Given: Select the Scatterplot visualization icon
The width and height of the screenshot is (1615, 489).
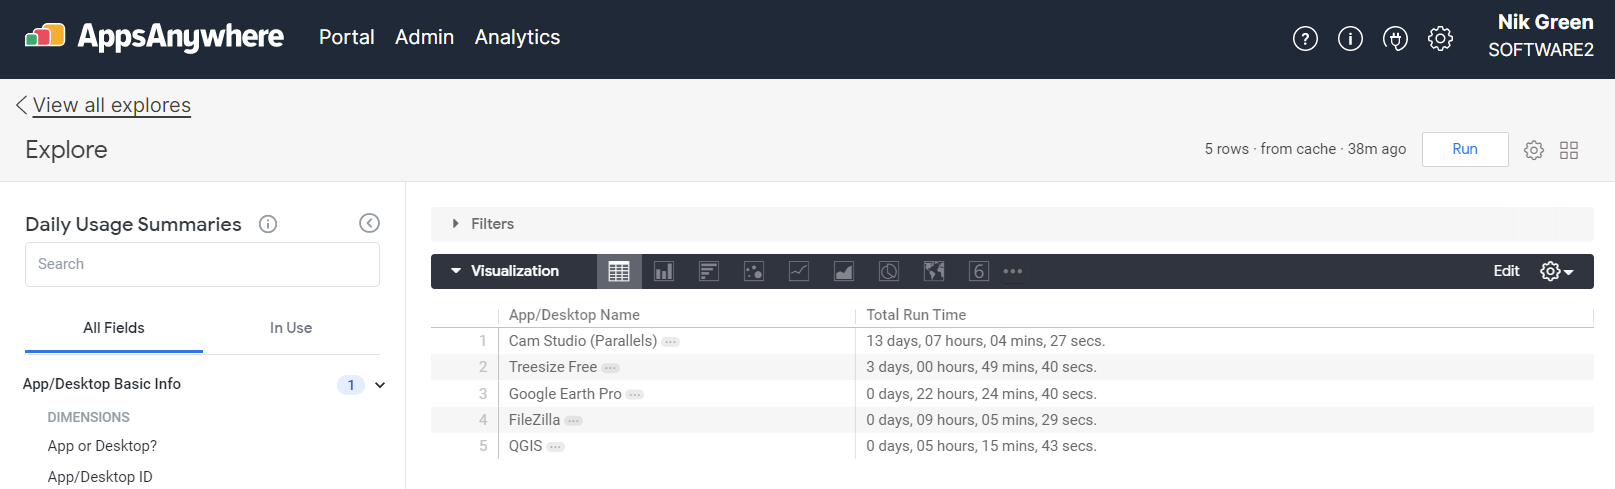Looking at the screenshot, I should click(754, 271).
